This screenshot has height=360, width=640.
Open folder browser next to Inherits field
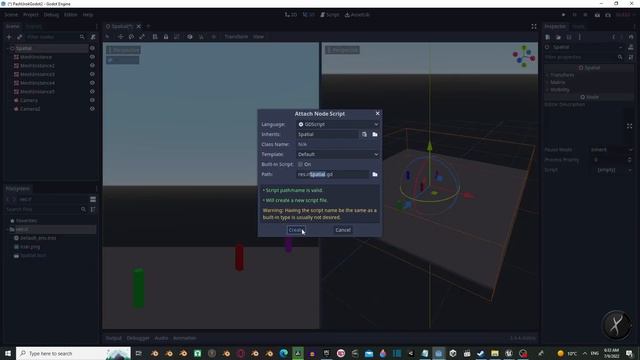(375, 134)
